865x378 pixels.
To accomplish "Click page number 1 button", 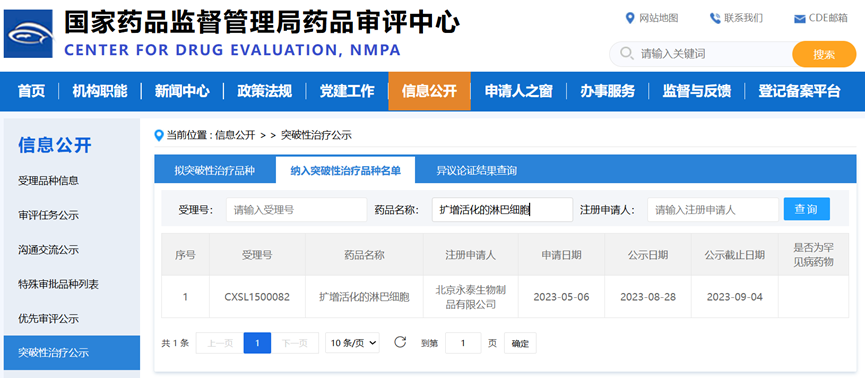I will (257, 343).
